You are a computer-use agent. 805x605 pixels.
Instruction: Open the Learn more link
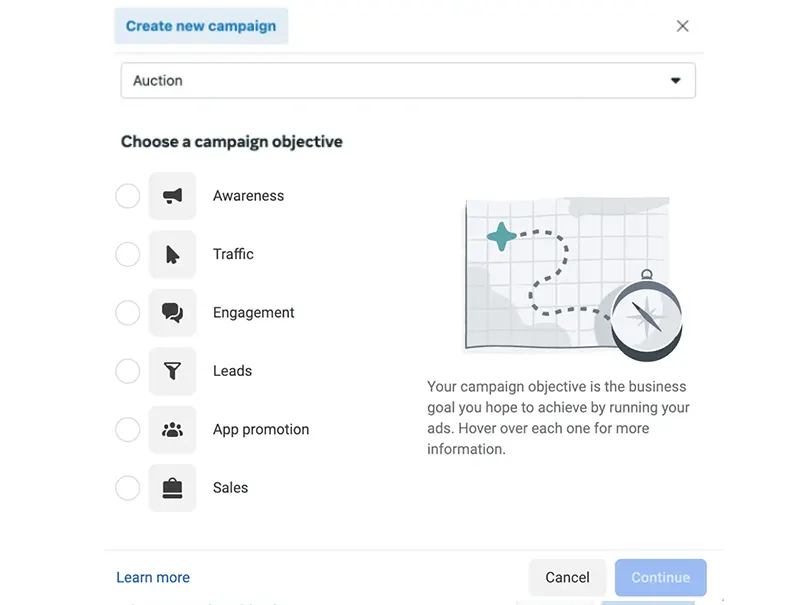pyautogui.click(x=152, y=577)
